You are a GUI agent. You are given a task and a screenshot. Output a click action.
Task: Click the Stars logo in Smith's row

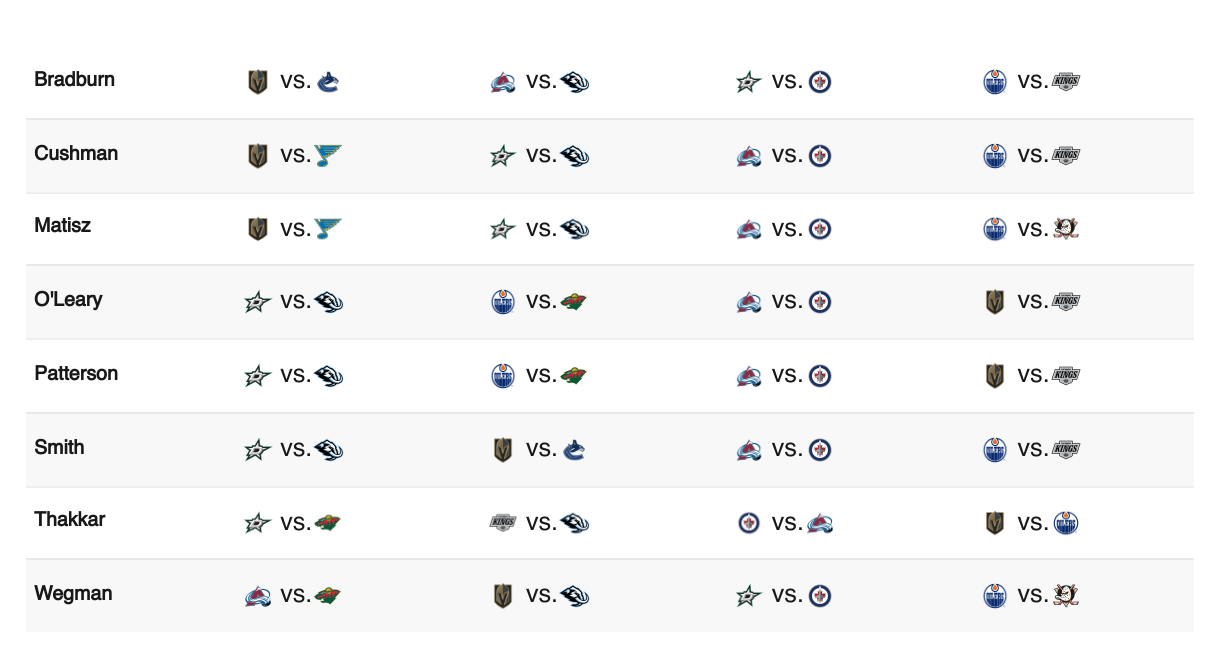click(x=258, y=450)
